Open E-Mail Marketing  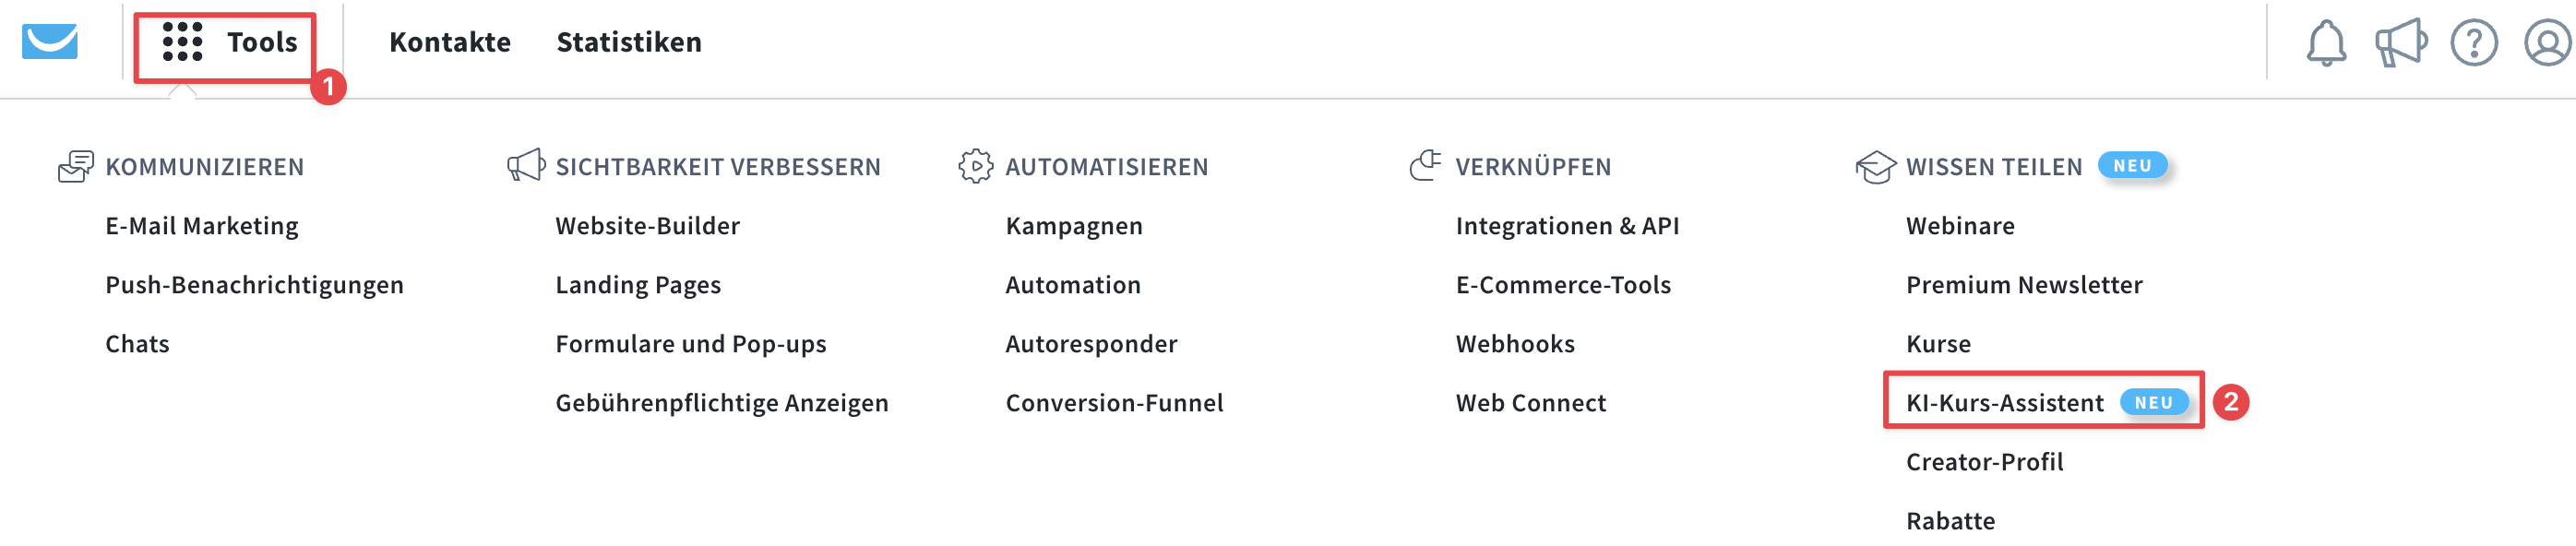tap(201, 225)
